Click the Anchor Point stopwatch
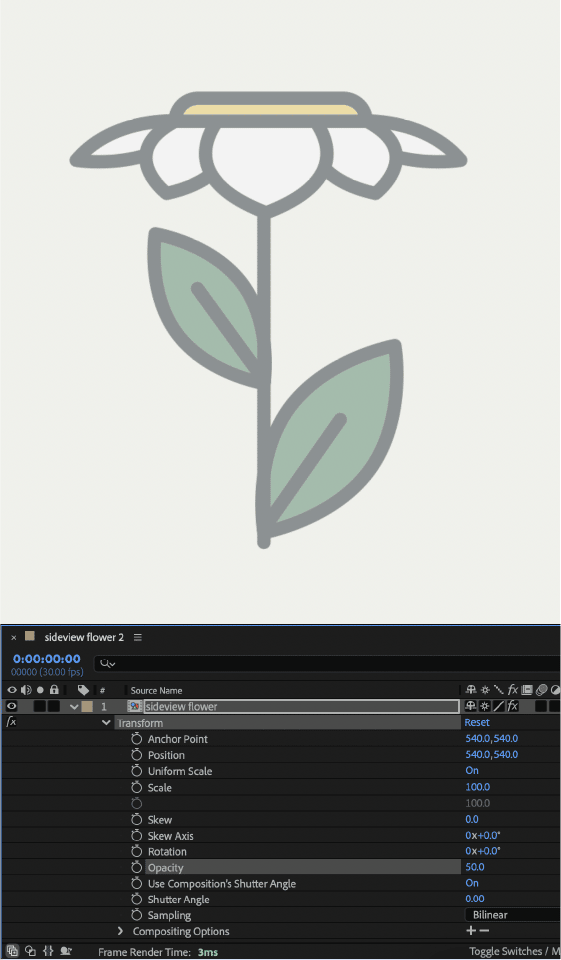This screenshot has height=960, width=561. (x=137, y=738)
